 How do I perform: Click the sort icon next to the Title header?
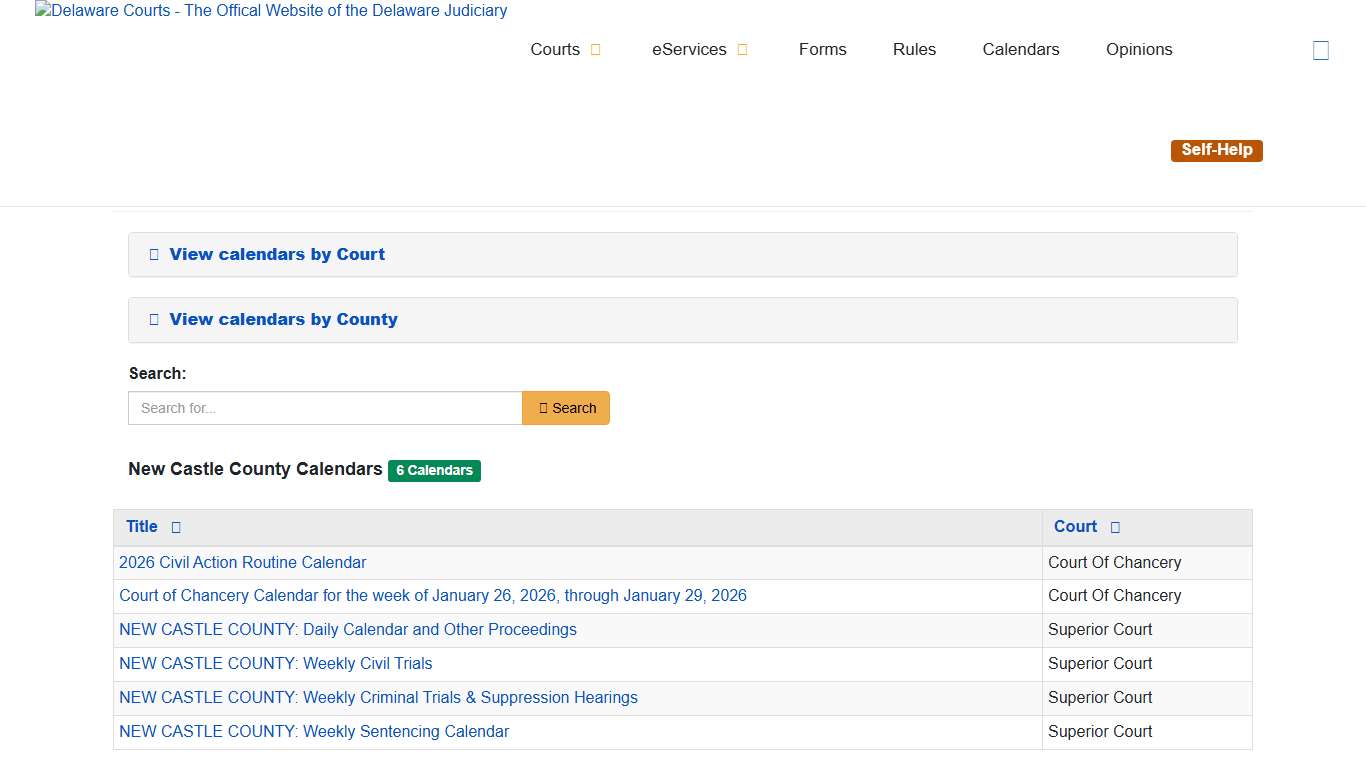pos(175,527)
